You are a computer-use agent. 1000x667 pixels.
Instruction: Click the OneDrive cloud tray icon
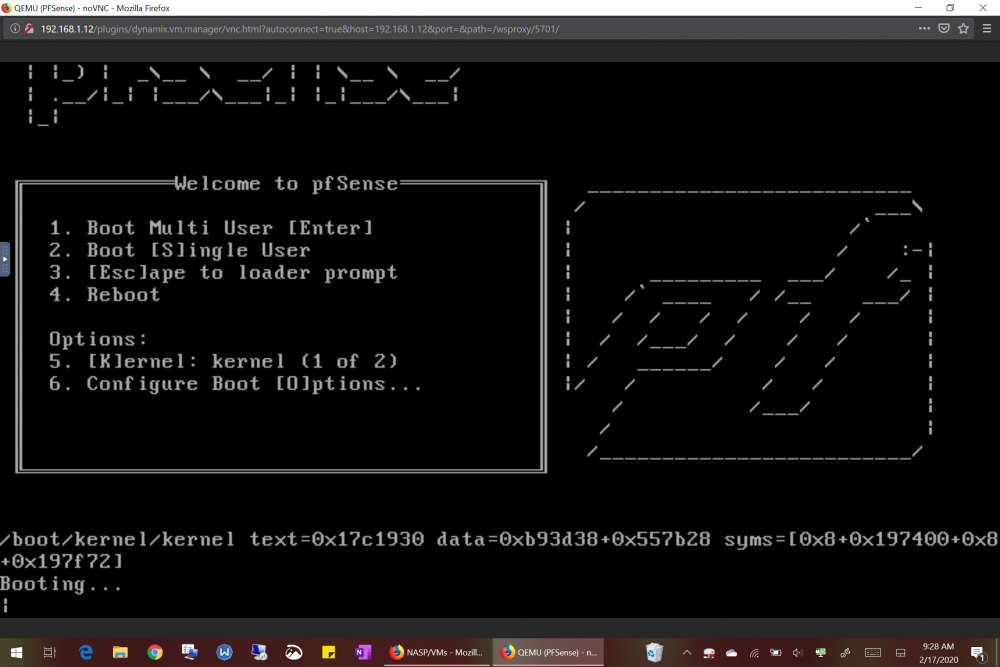[x=732, y=653]
